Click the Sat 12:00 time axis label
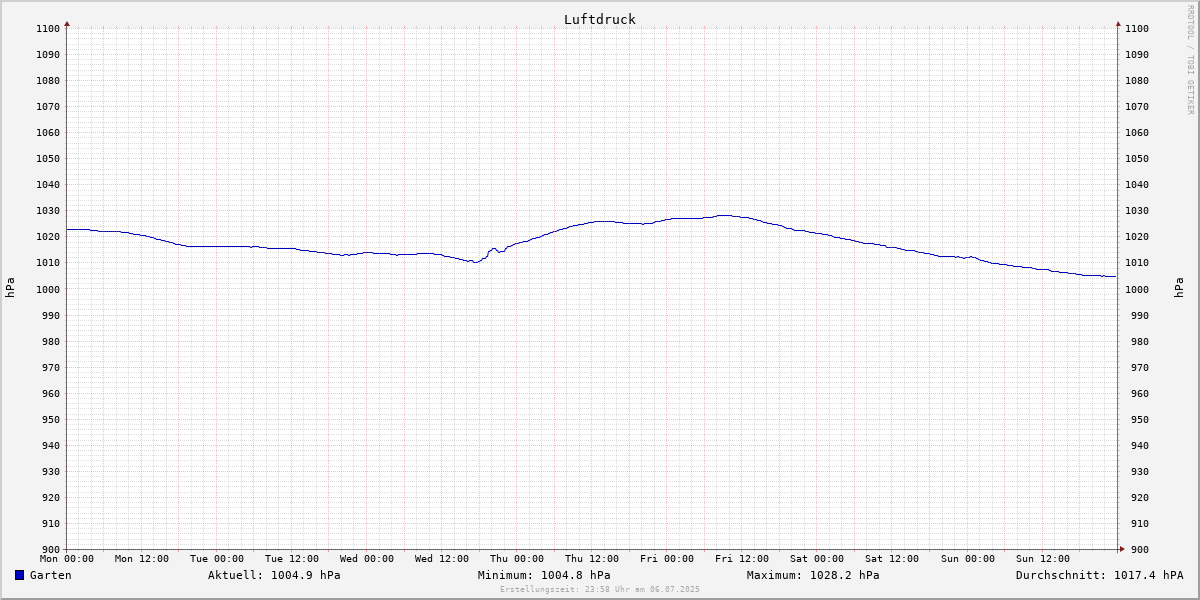Image resolution: width=1200 pixels, height=600 pixels. point(892,559)
